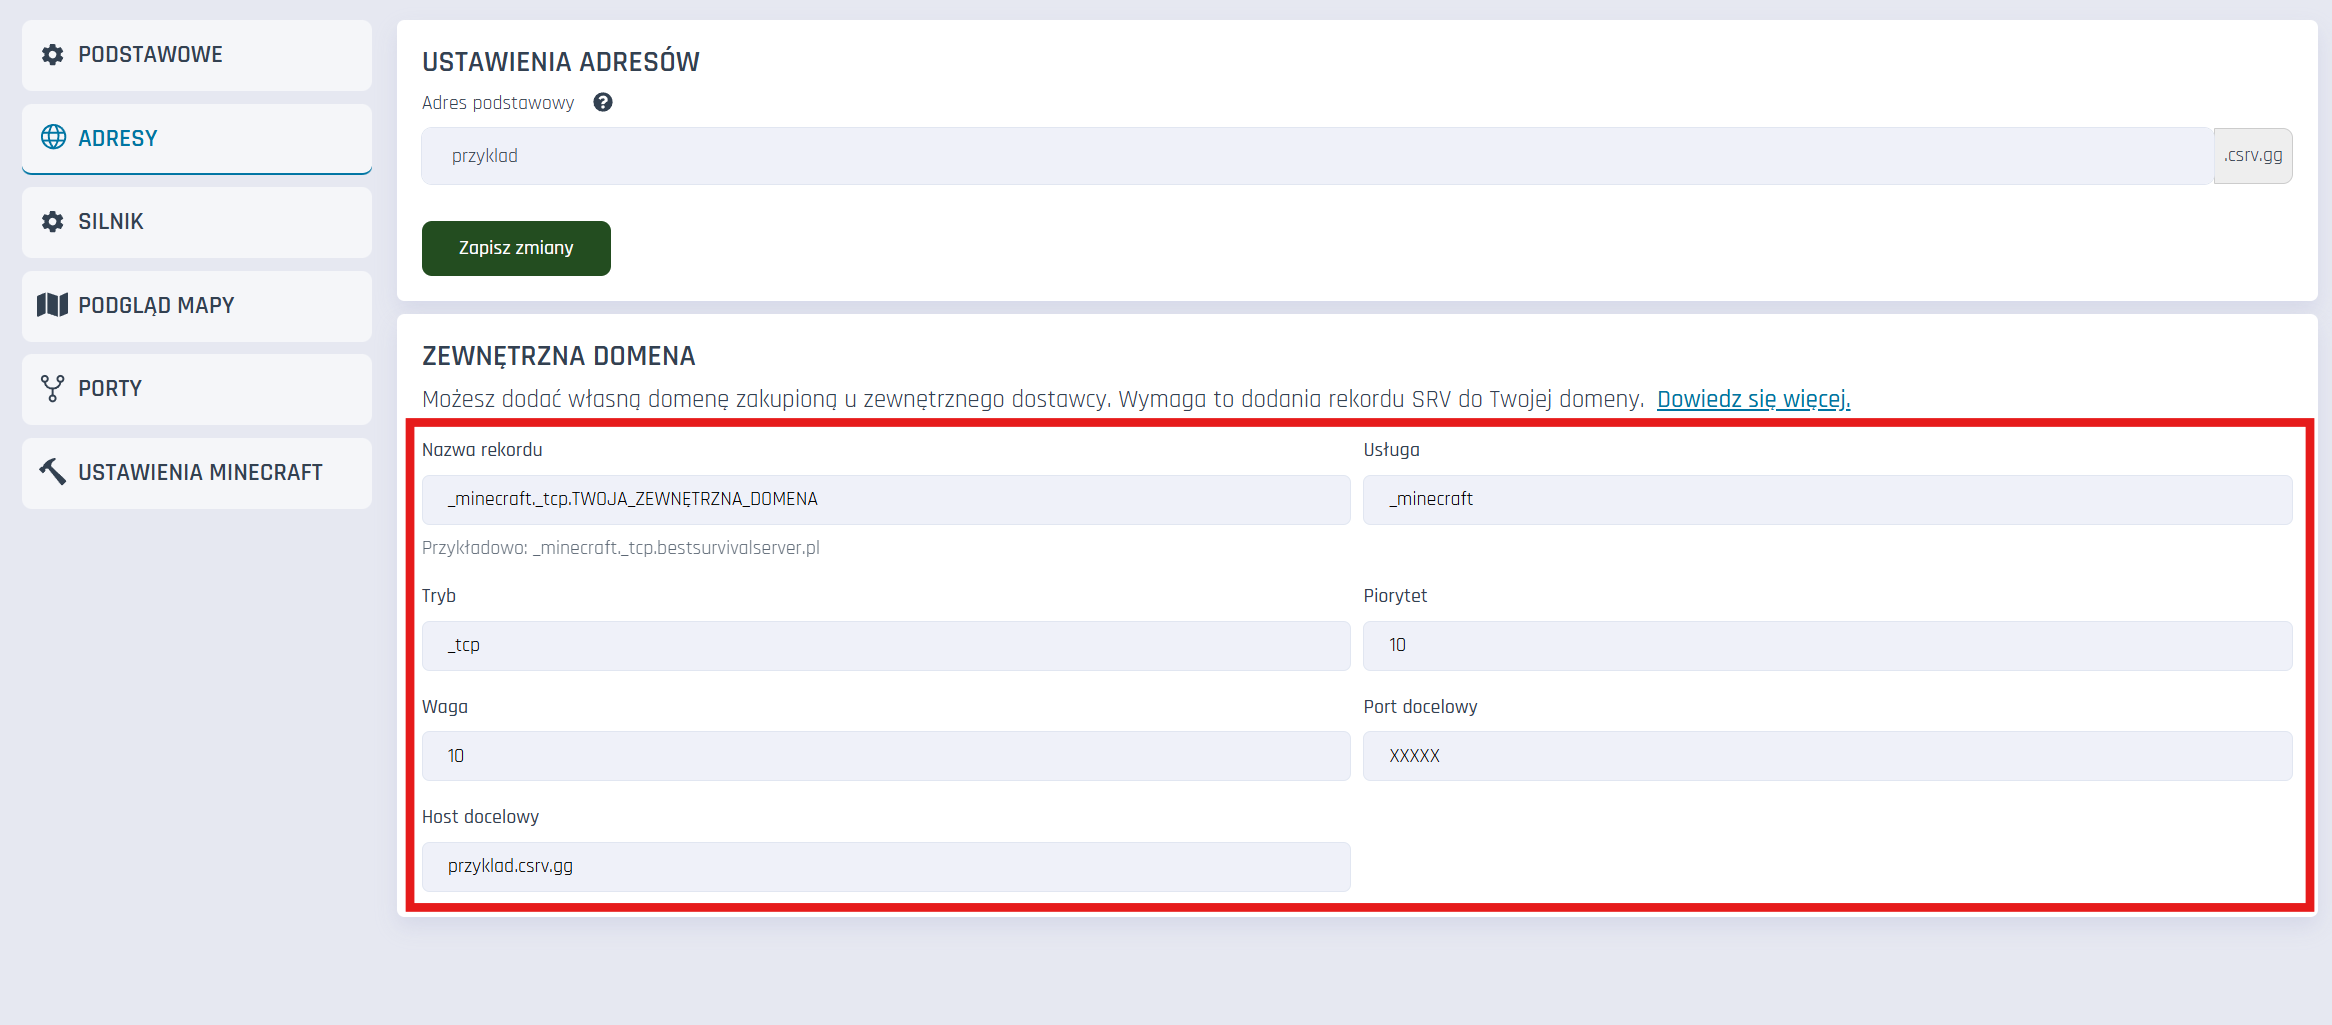
Task: Click the hammer icon beside Ustawienia Minecraft
Action: (x=53, y=472)
